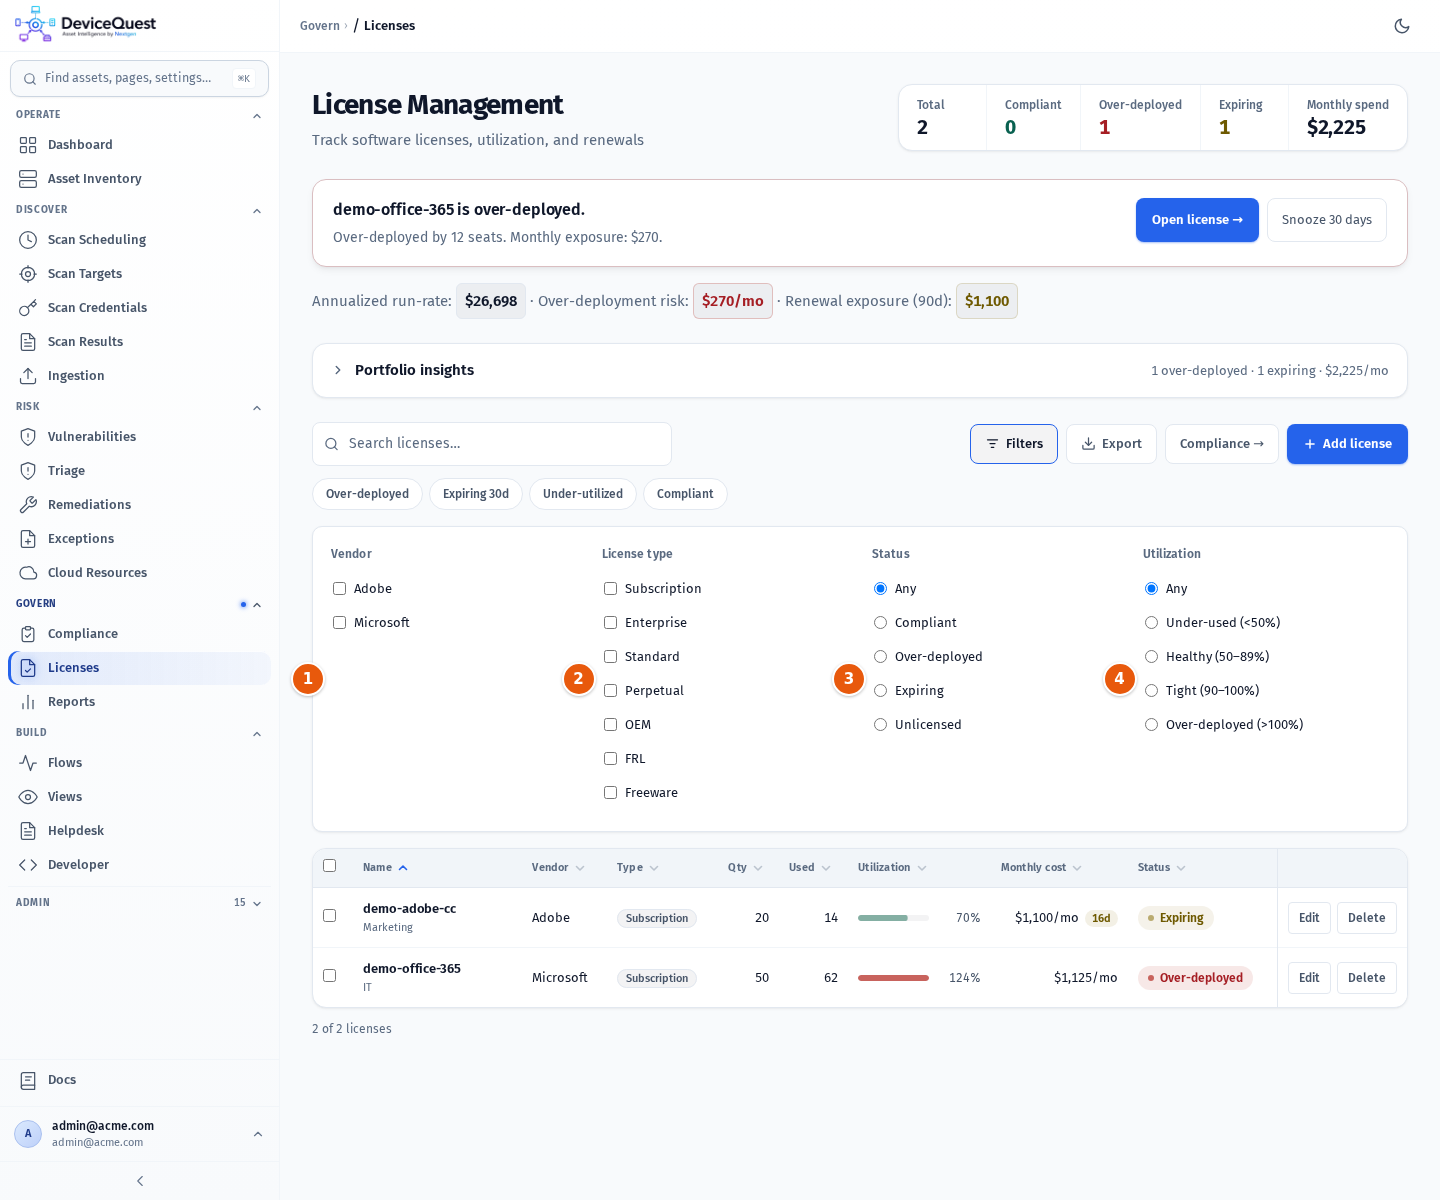Screen dimensions: 1440x1200
Task: Click the Ingestion upload icon
Action: [x=28, y=376]
